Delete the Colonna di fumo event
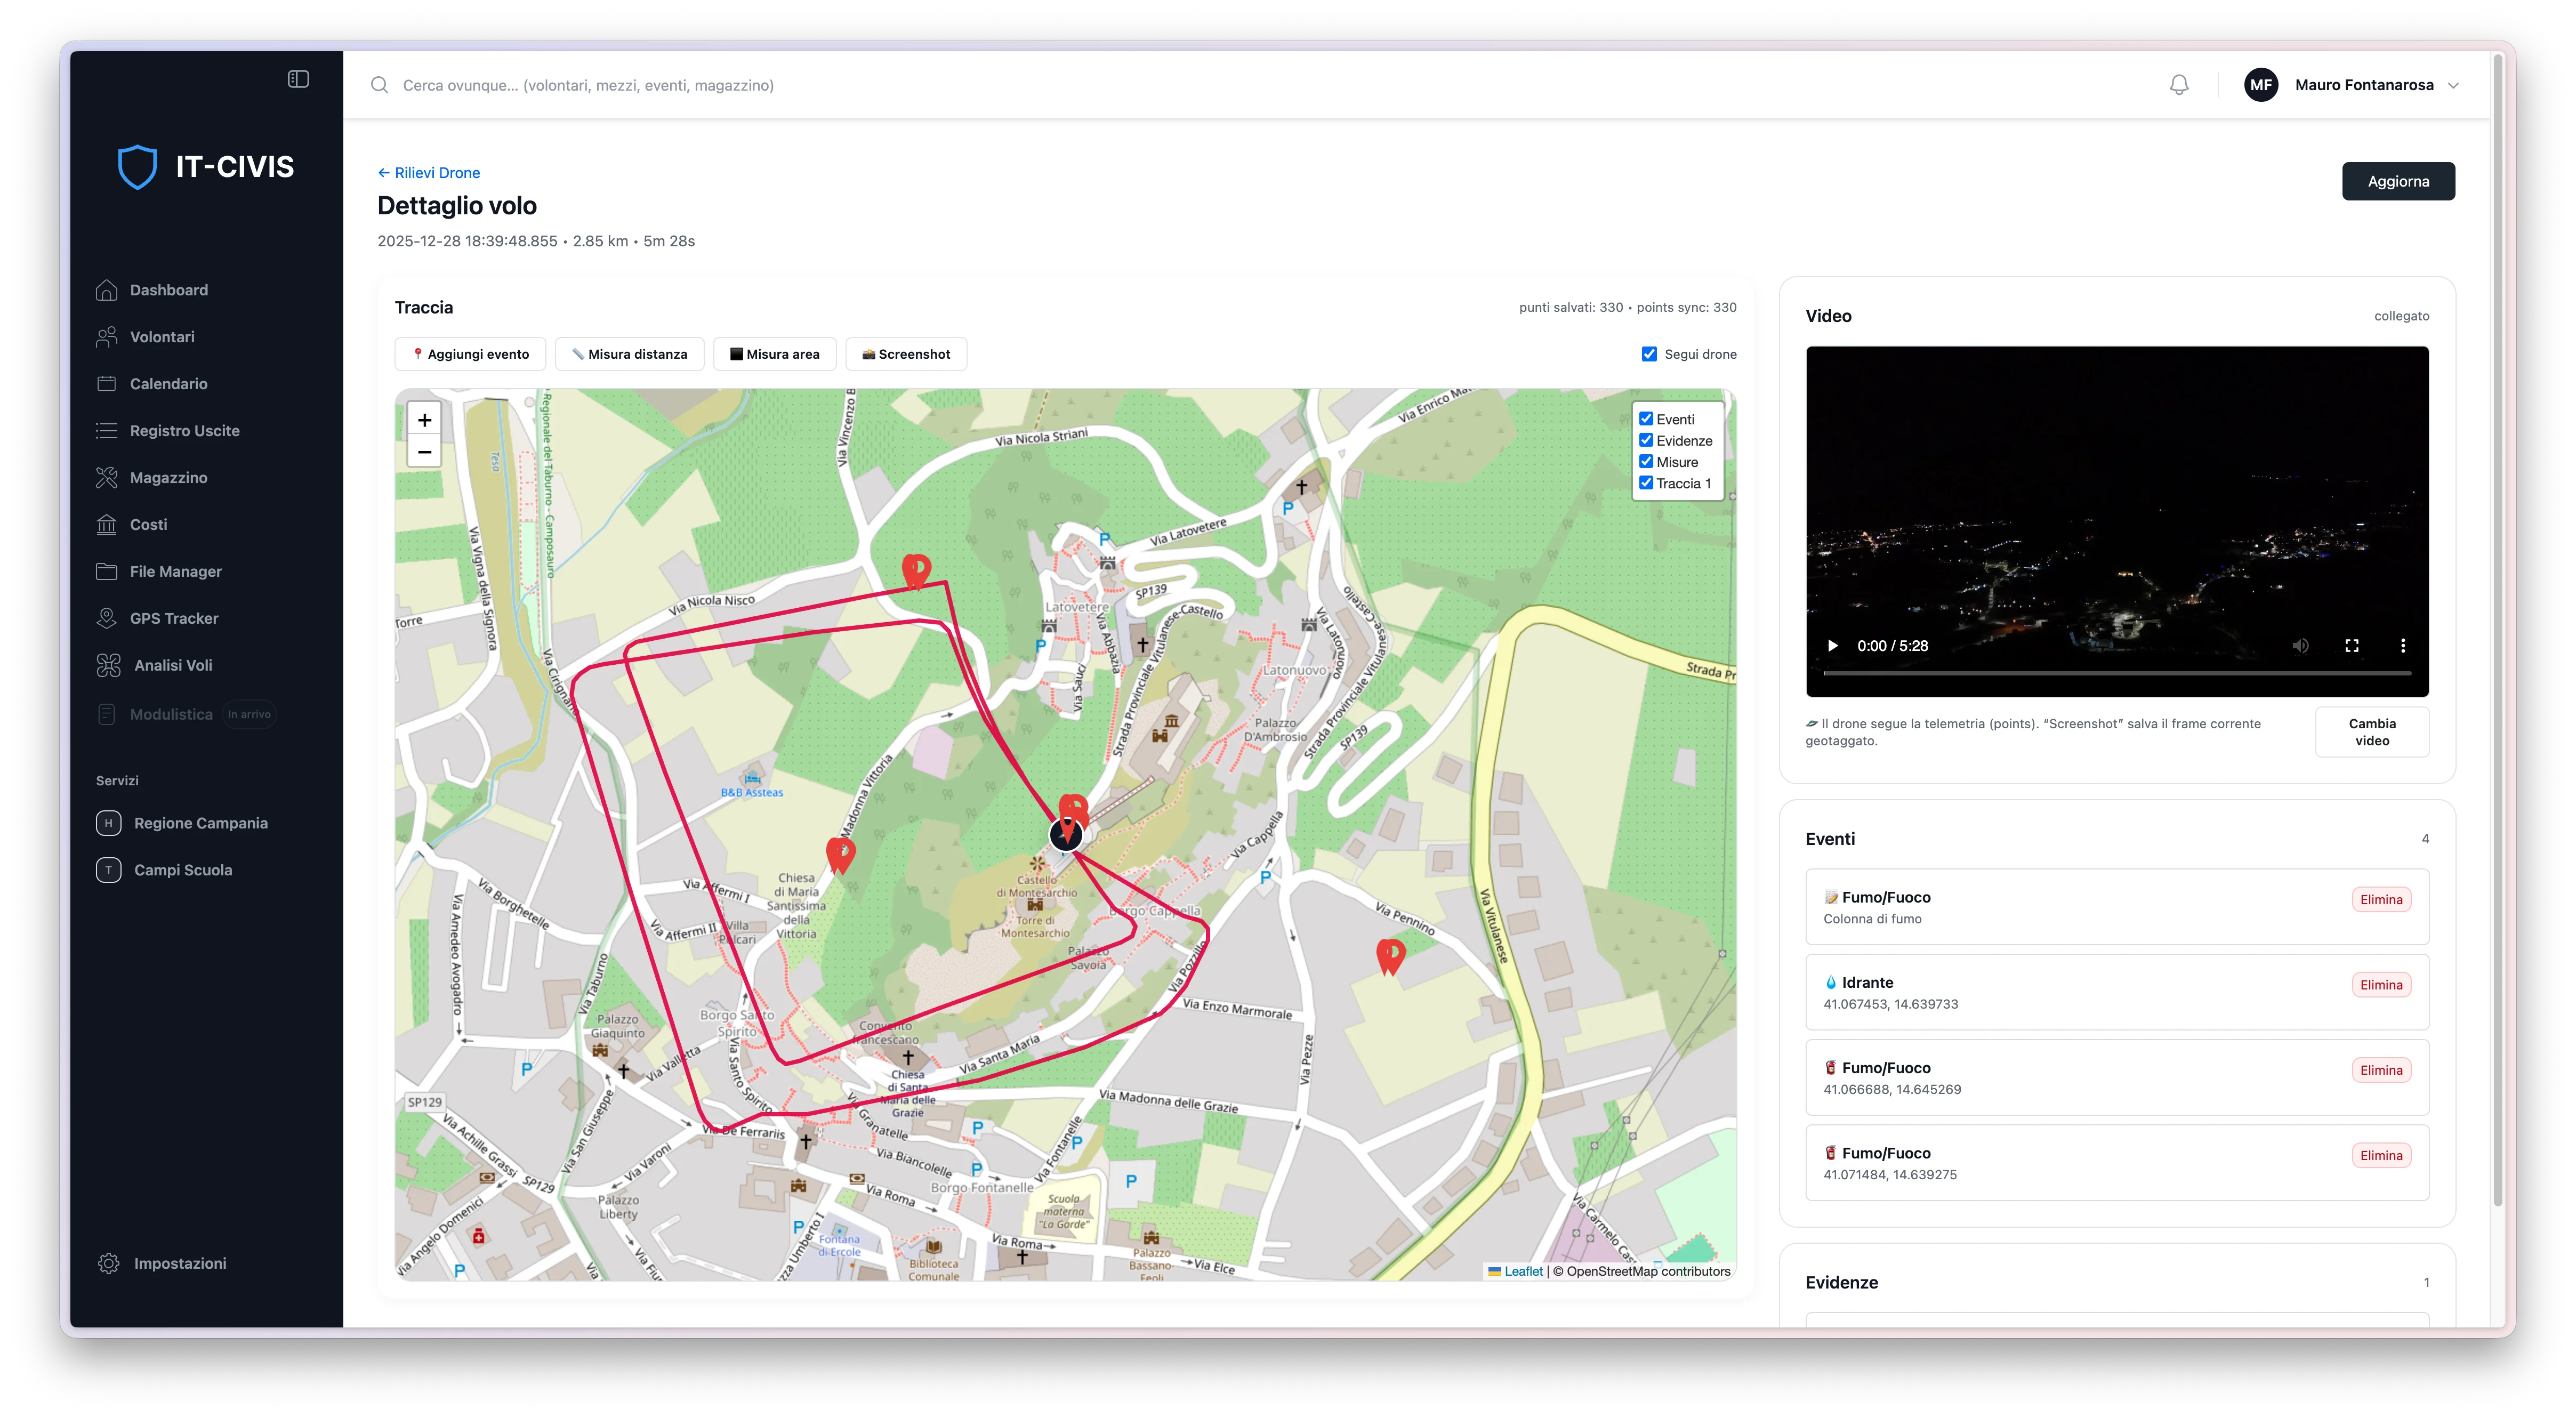This screenshot has height=1417, width=2576. click(2380, 899)
